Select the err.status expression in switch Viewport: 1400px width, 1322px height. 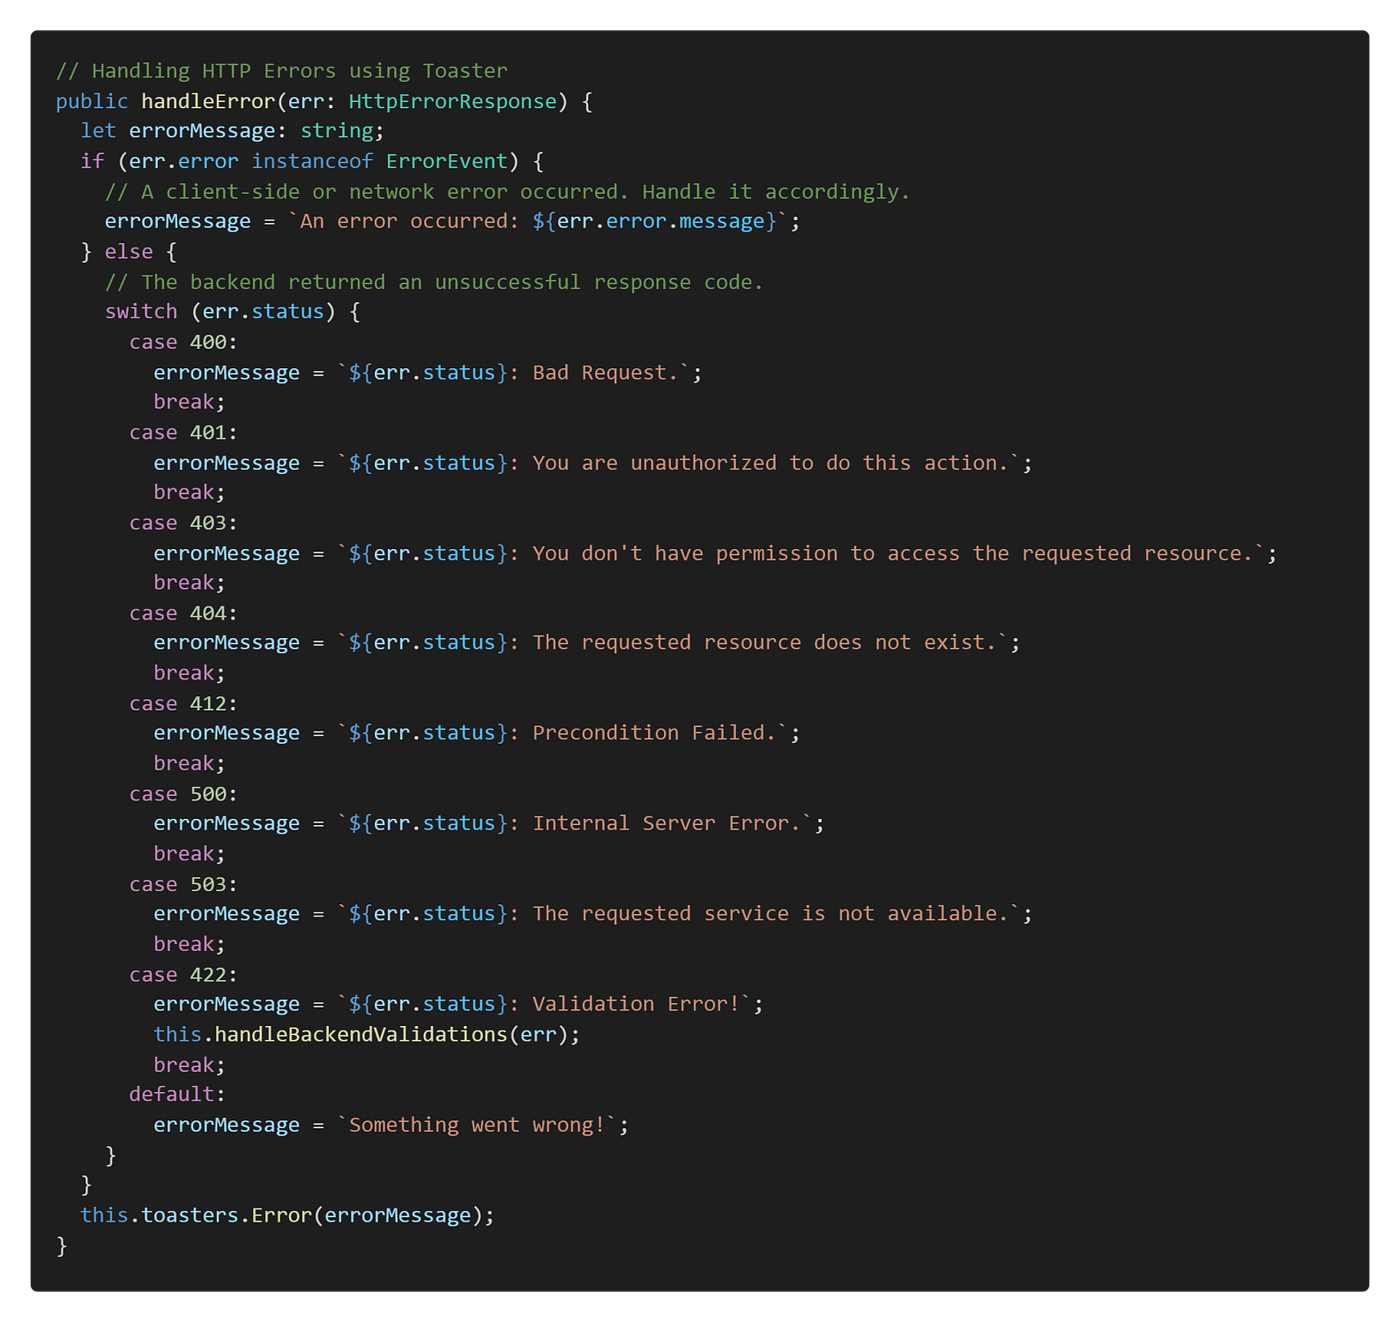pos(262,311)
